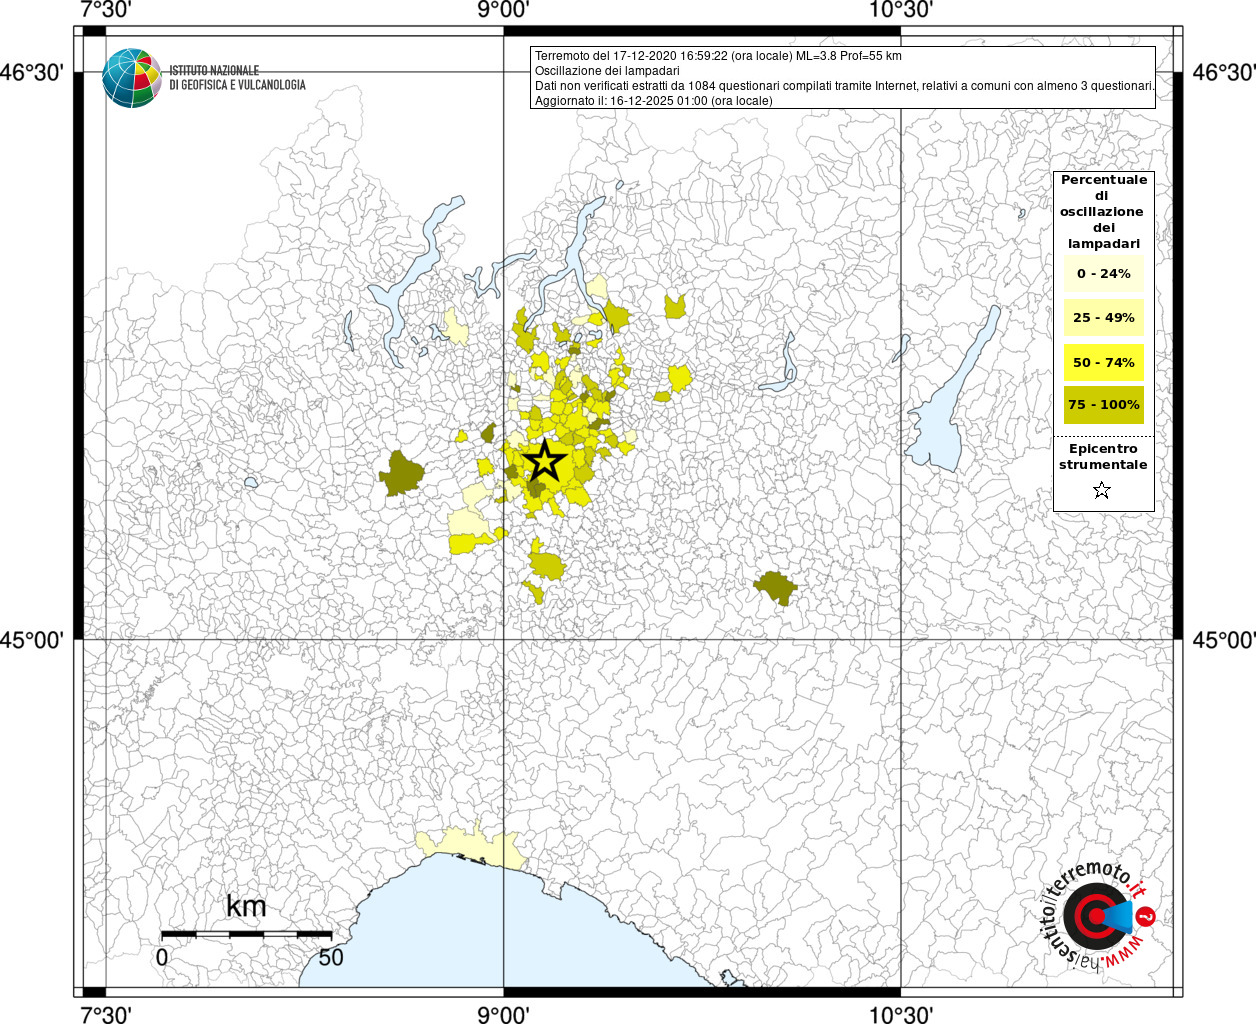The height and width of the screenshot is (1024, 1256).
Task: Select the 25 - 49% legend swatch
Action: tap(1104, 318)
